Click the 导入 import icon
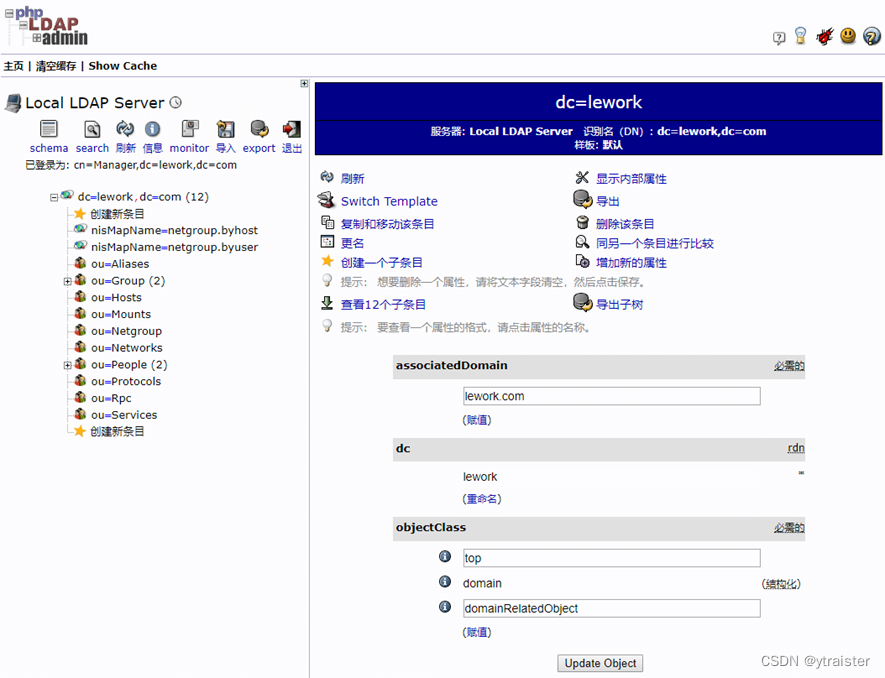 coord(226,130)
